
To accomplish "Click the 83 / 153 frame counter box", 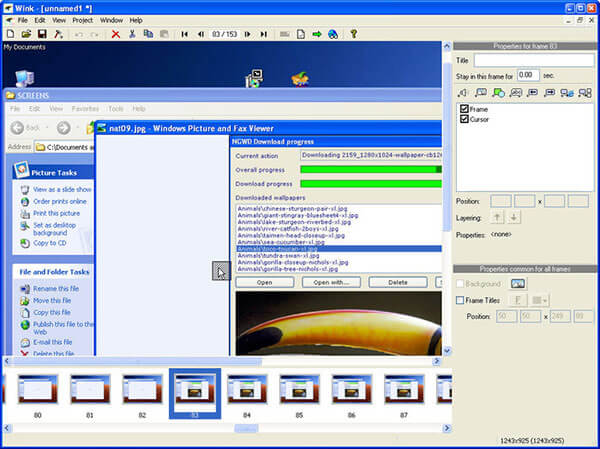I will click(x=224, y=34).
